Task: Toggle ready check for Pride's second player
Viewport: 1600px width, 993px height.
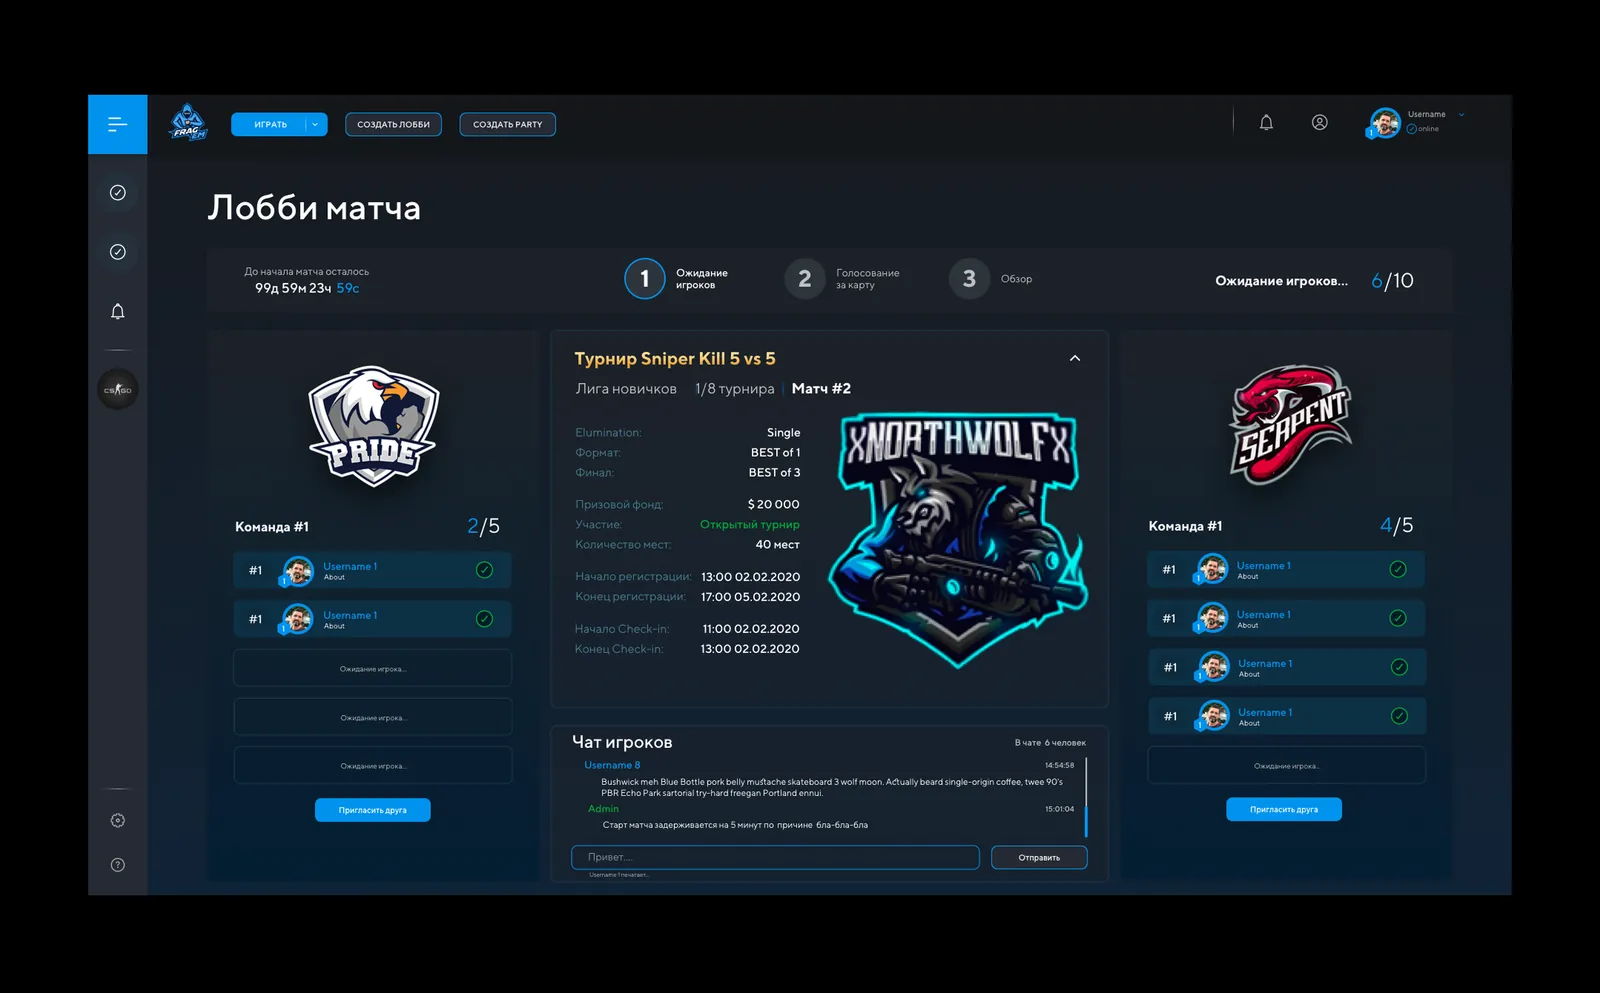Action: (485, 619)
